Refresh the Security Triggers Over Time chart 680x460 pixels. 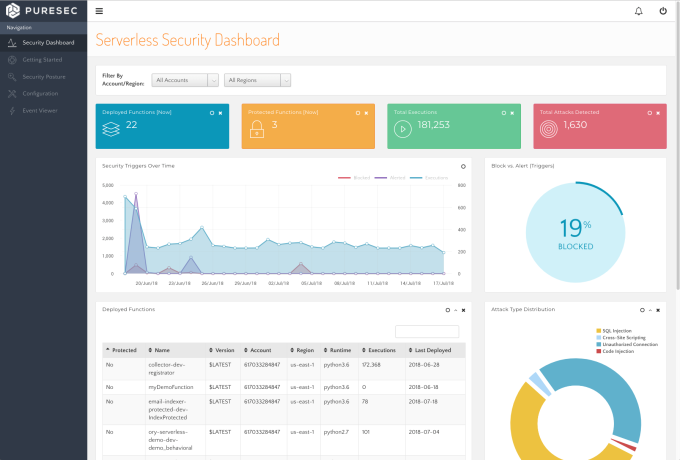point(463,166)
